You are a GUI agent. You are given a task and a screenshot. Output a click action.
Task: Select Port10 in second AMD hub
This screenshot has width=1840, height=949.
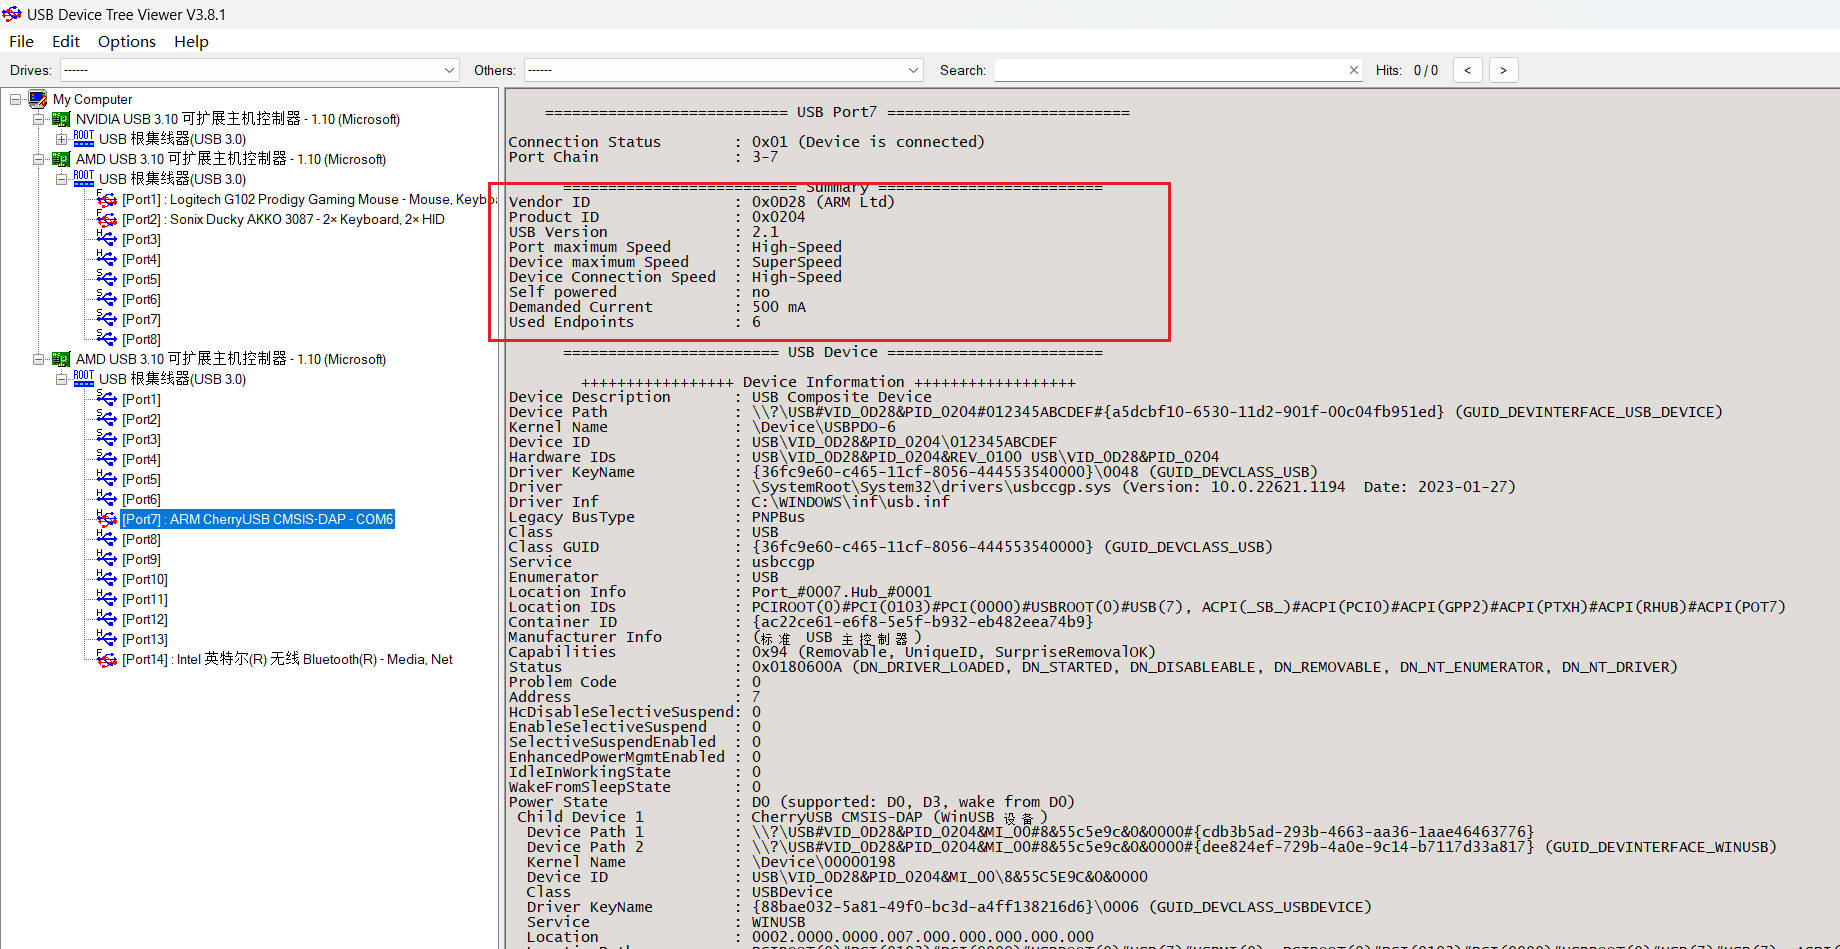[x=145, y=579]
